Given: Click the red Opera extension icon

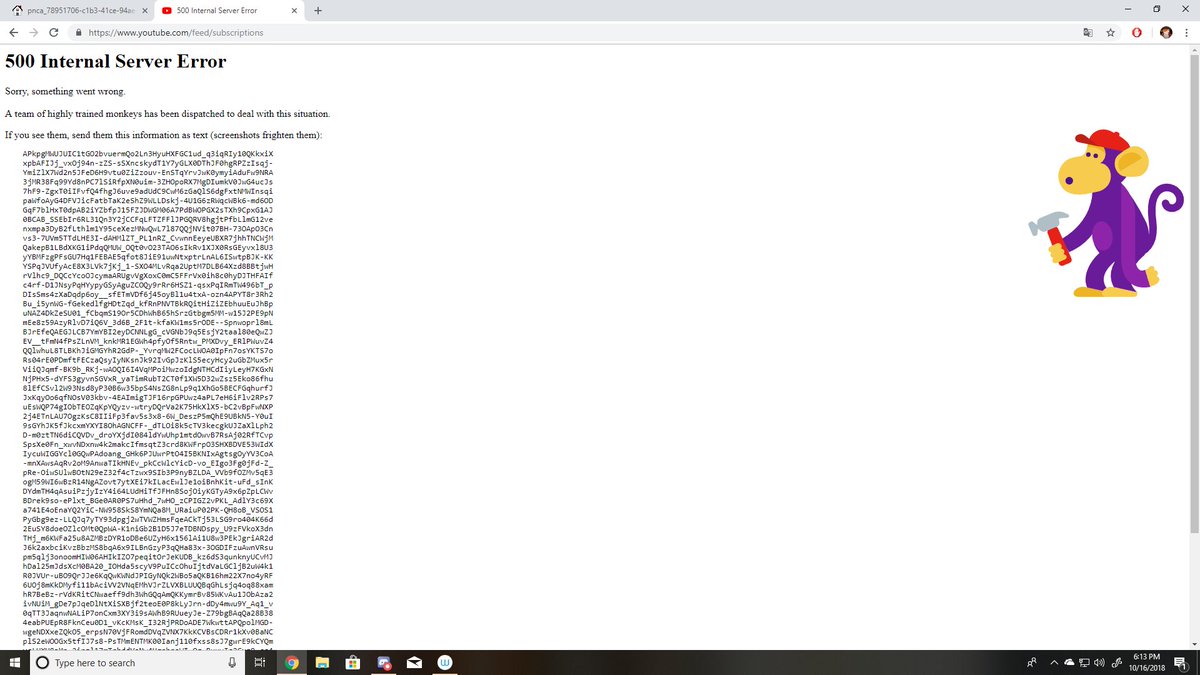Looking at the screenshot, I should [x=1137, y=32].
